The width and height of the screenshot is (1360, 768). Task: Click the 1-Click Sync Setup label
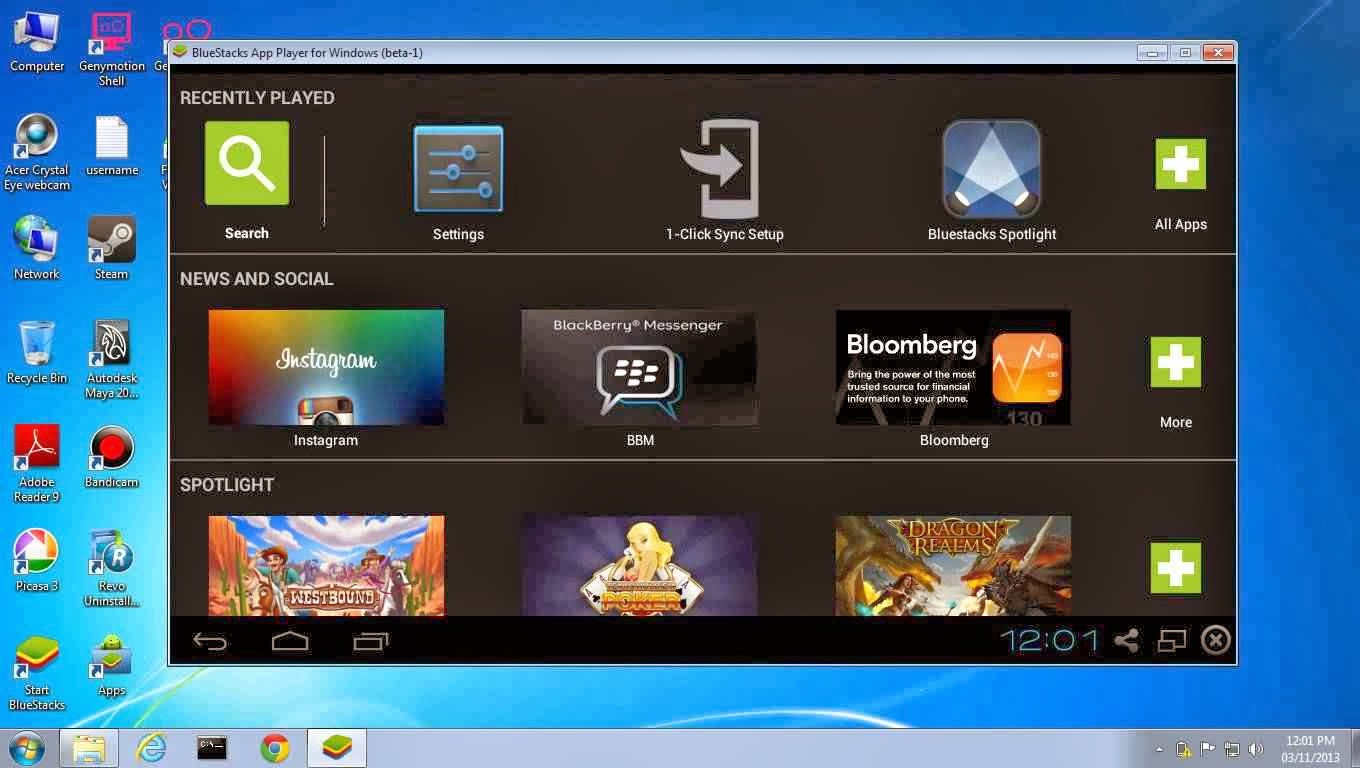(x=725, y=234)
